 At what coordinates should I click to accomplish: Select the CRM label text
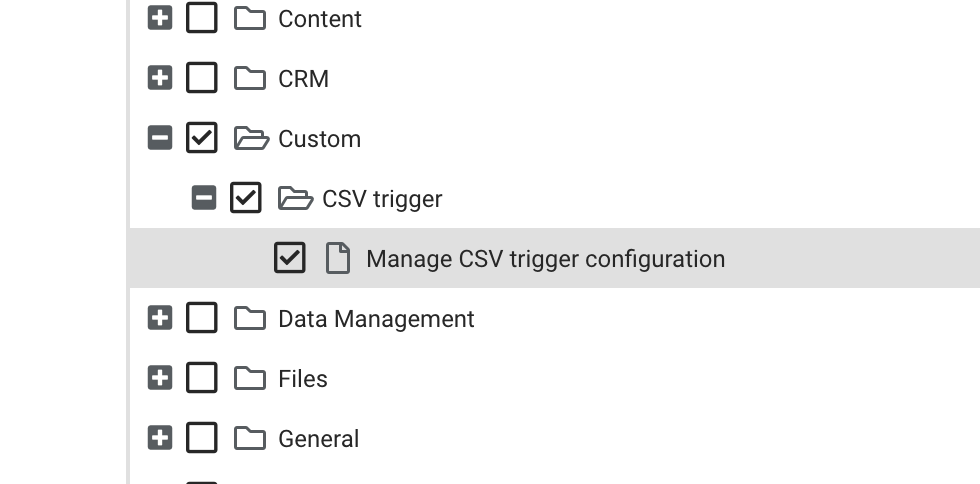303,79
